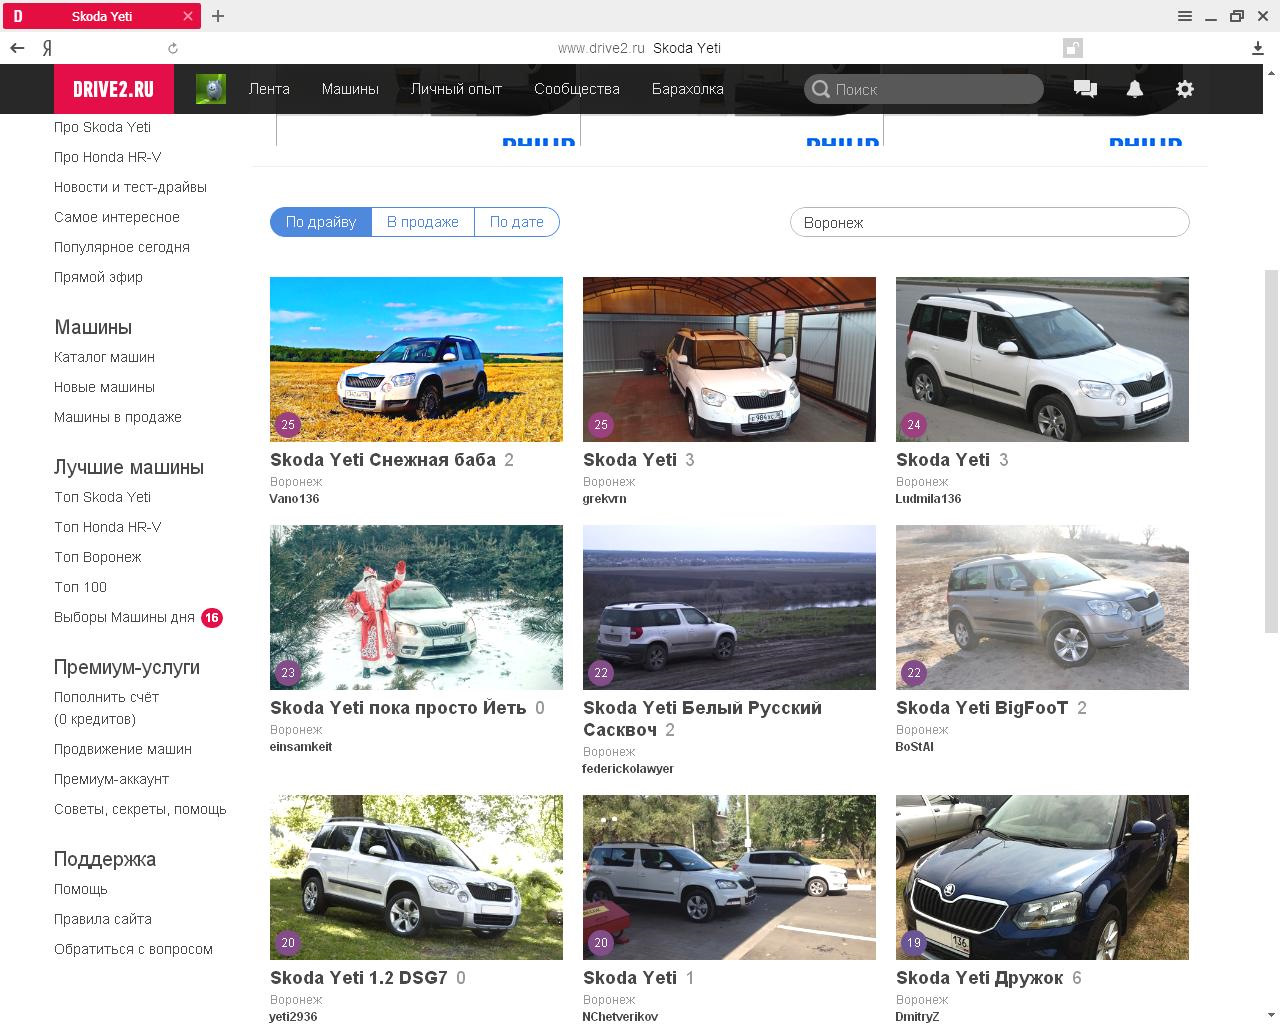The image size is (1280, 1024).
Task: Click the Yandex Я icon
Action: coord(47,48)
